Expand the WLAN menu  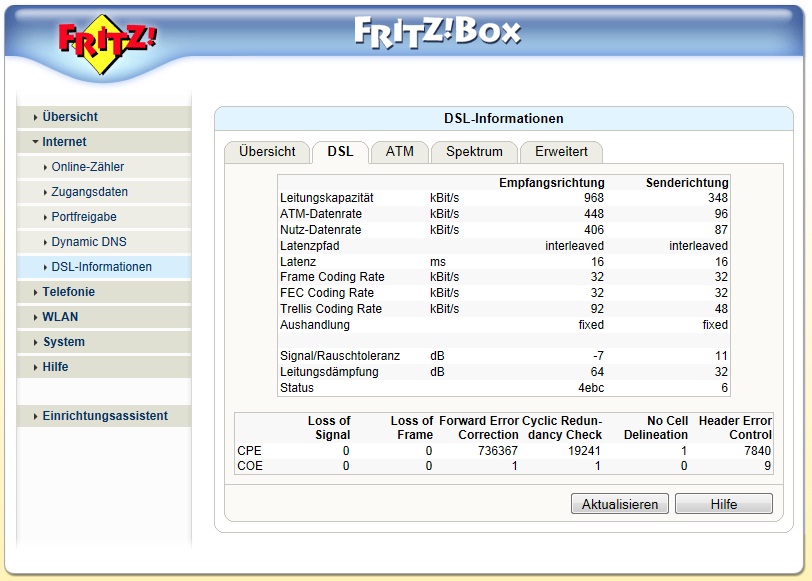coord(104,316)
